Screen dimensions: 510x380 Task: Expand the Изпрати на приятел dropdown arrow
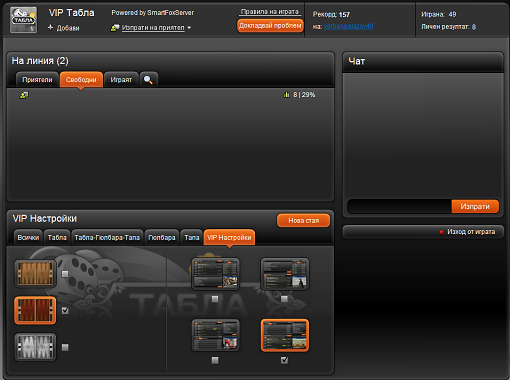[x=189, y=28]
